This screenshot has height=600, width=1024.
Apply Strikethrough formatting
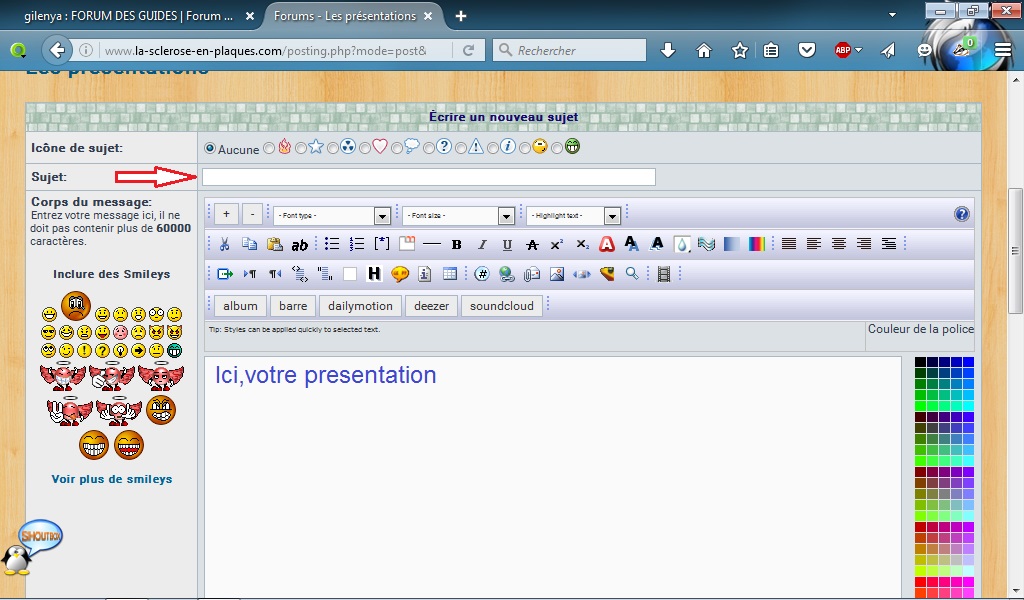(x=532, y=245)
